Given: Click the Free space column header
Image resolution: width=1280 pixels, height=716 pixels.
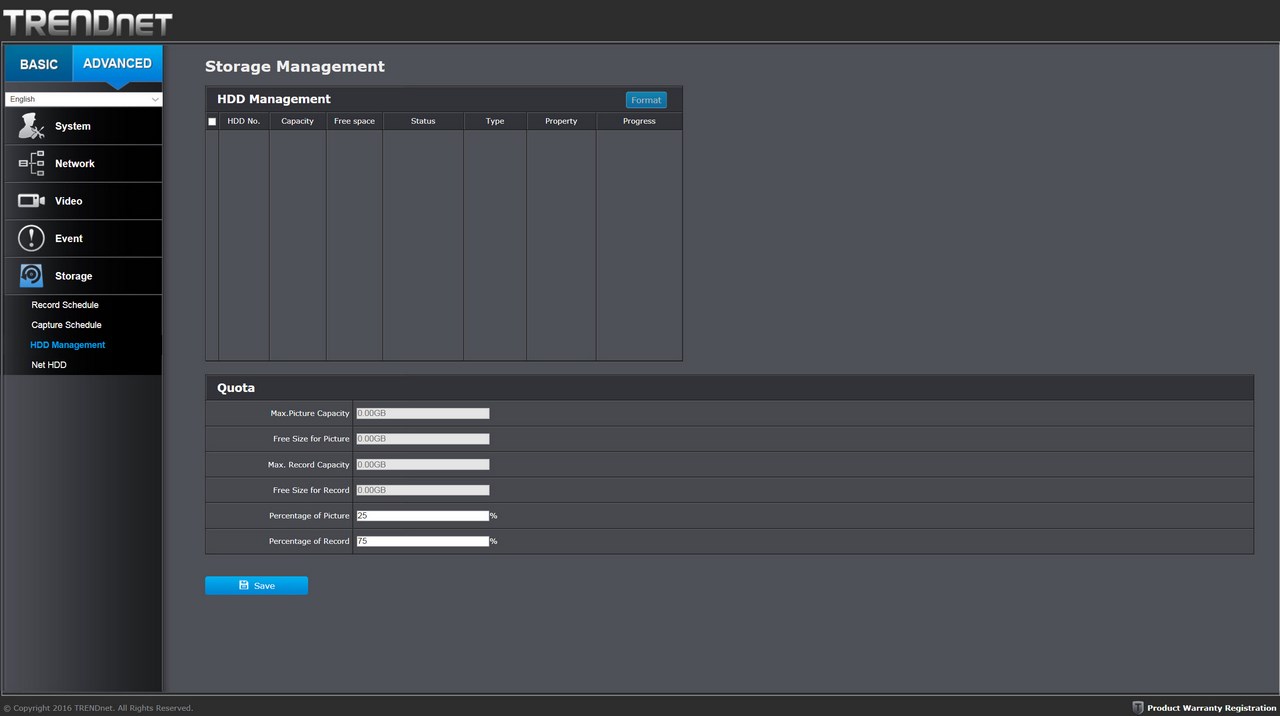Looking at the screenshot, I should 354,121.
